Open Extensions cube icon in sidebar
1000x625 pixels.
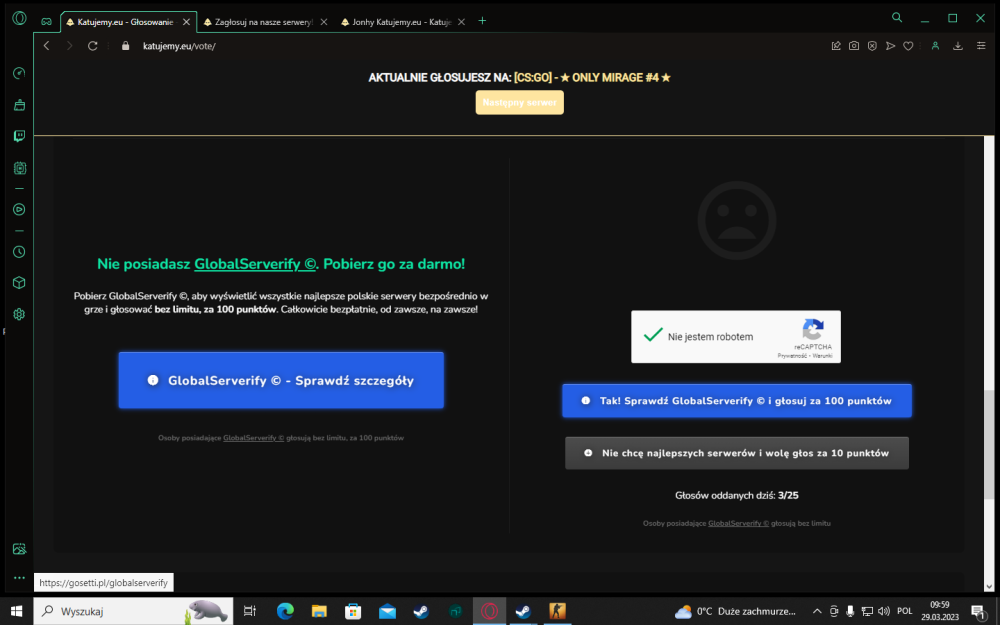pos(19,283)
